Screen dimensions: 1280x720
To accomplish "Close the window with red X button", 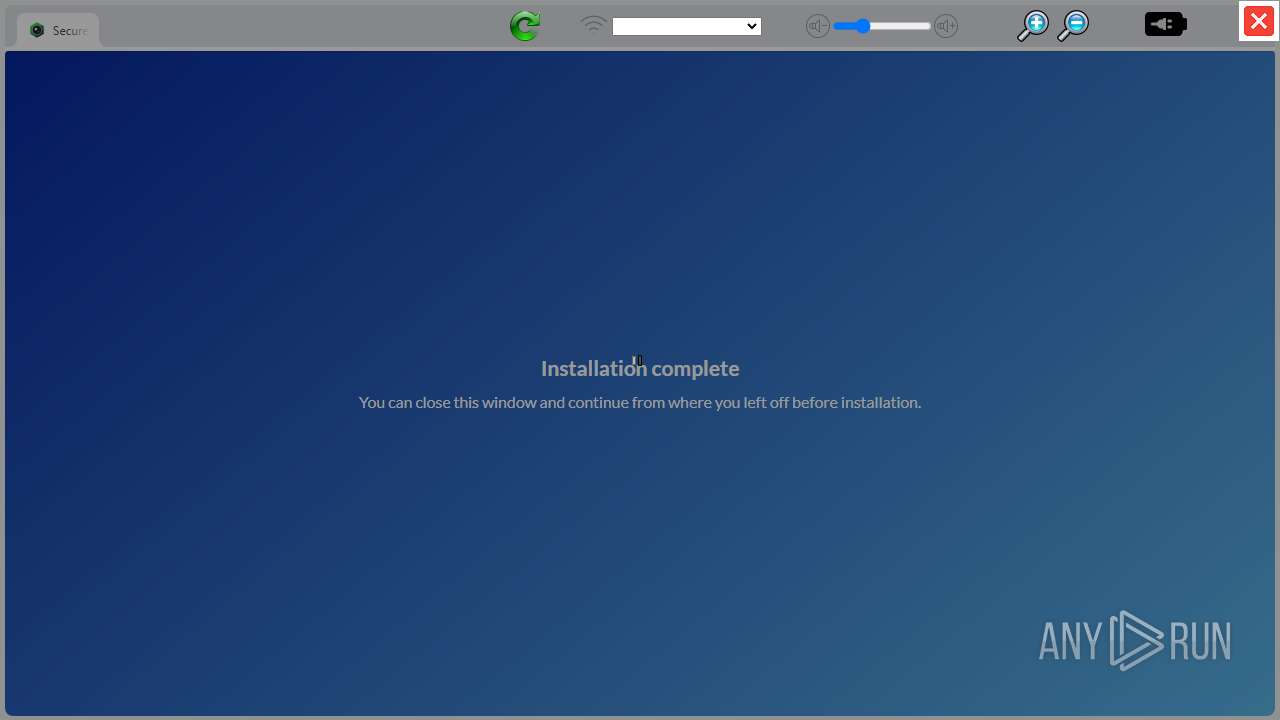I will pos(1259,21).
